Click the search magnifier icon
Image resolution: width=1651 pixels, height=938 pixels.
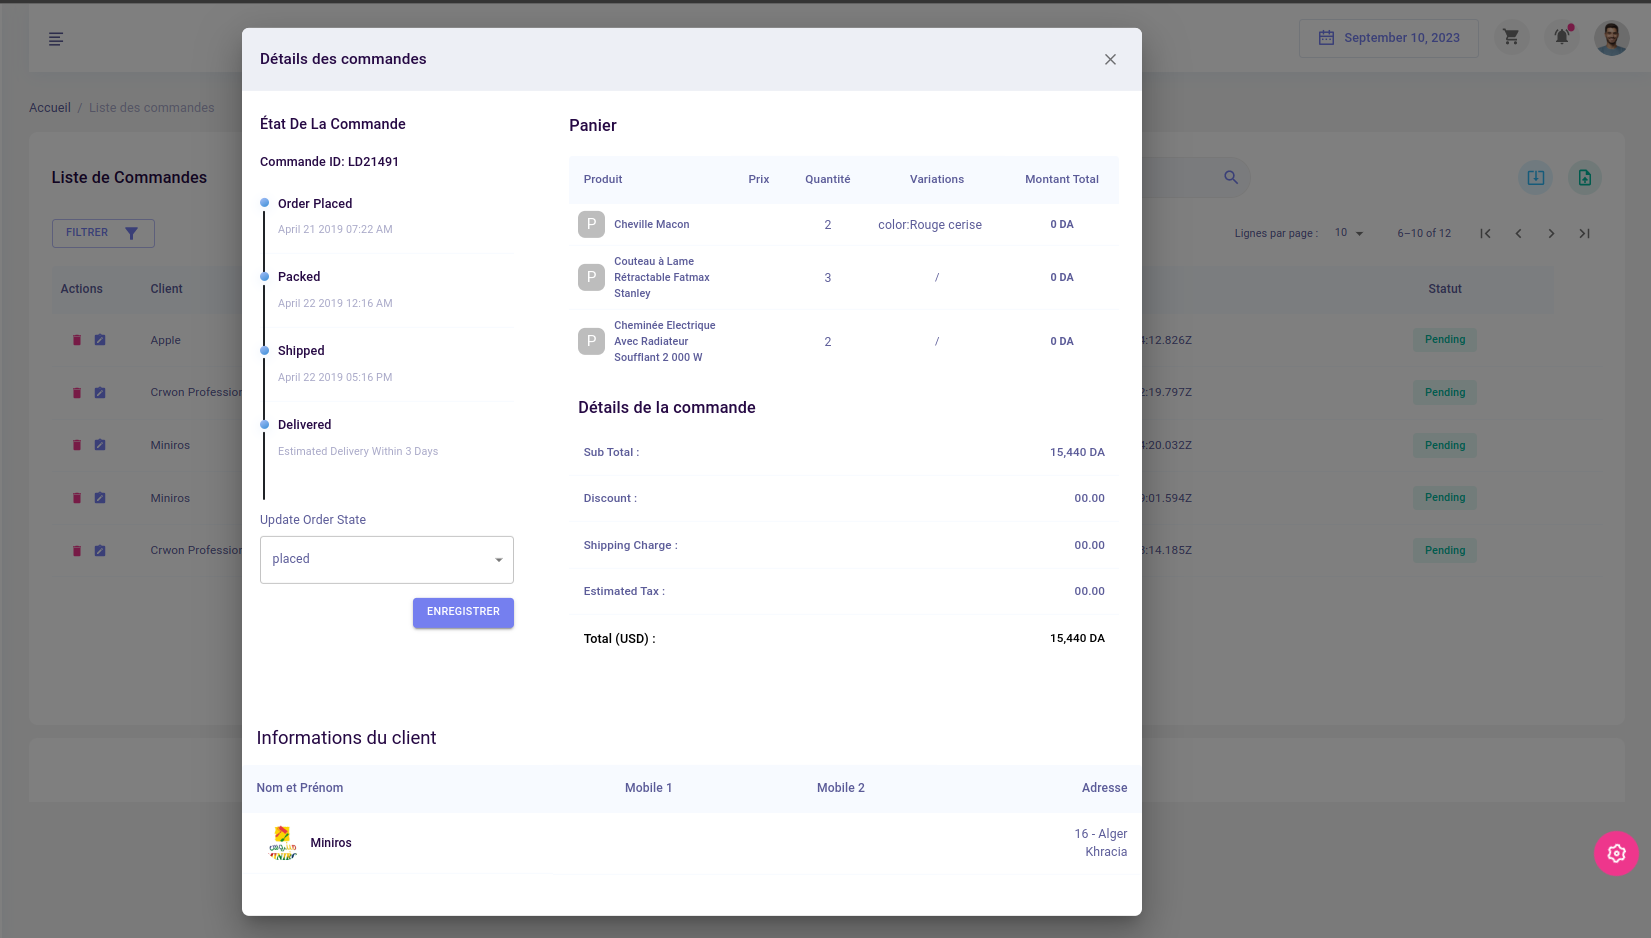pos(1231,177)
